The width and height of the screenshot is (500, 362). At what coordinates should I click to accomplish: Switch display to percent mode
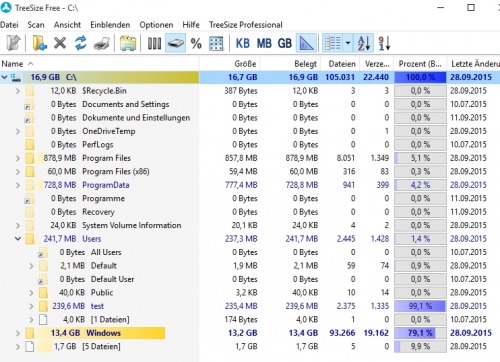point(196,43)
